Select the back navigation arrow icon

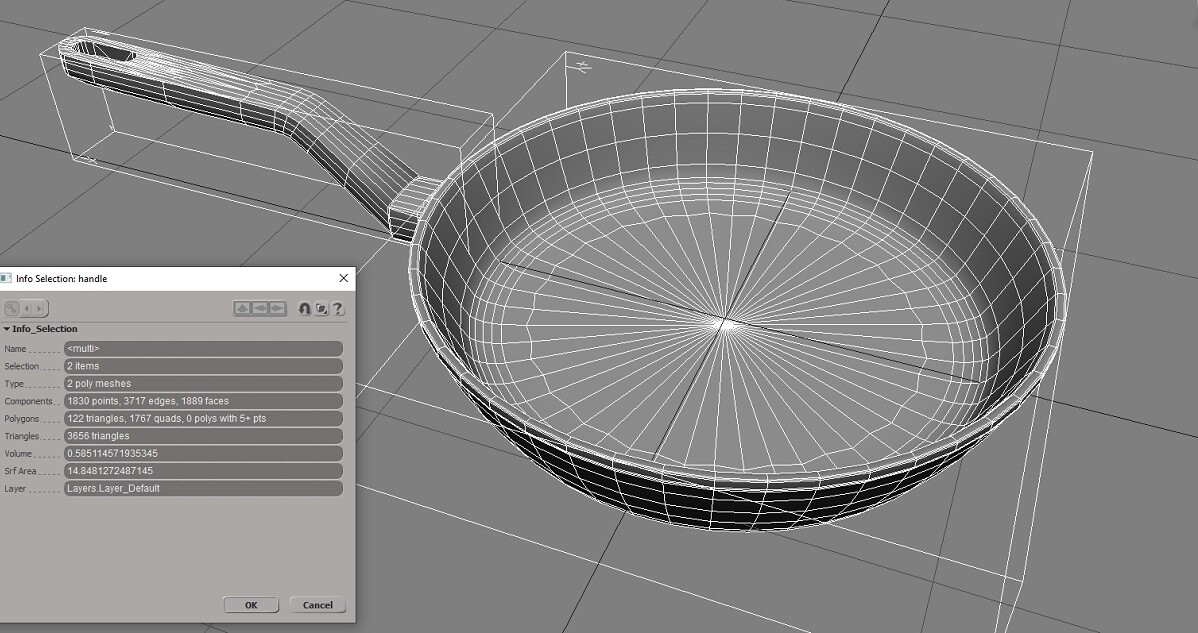pos(259,308)
